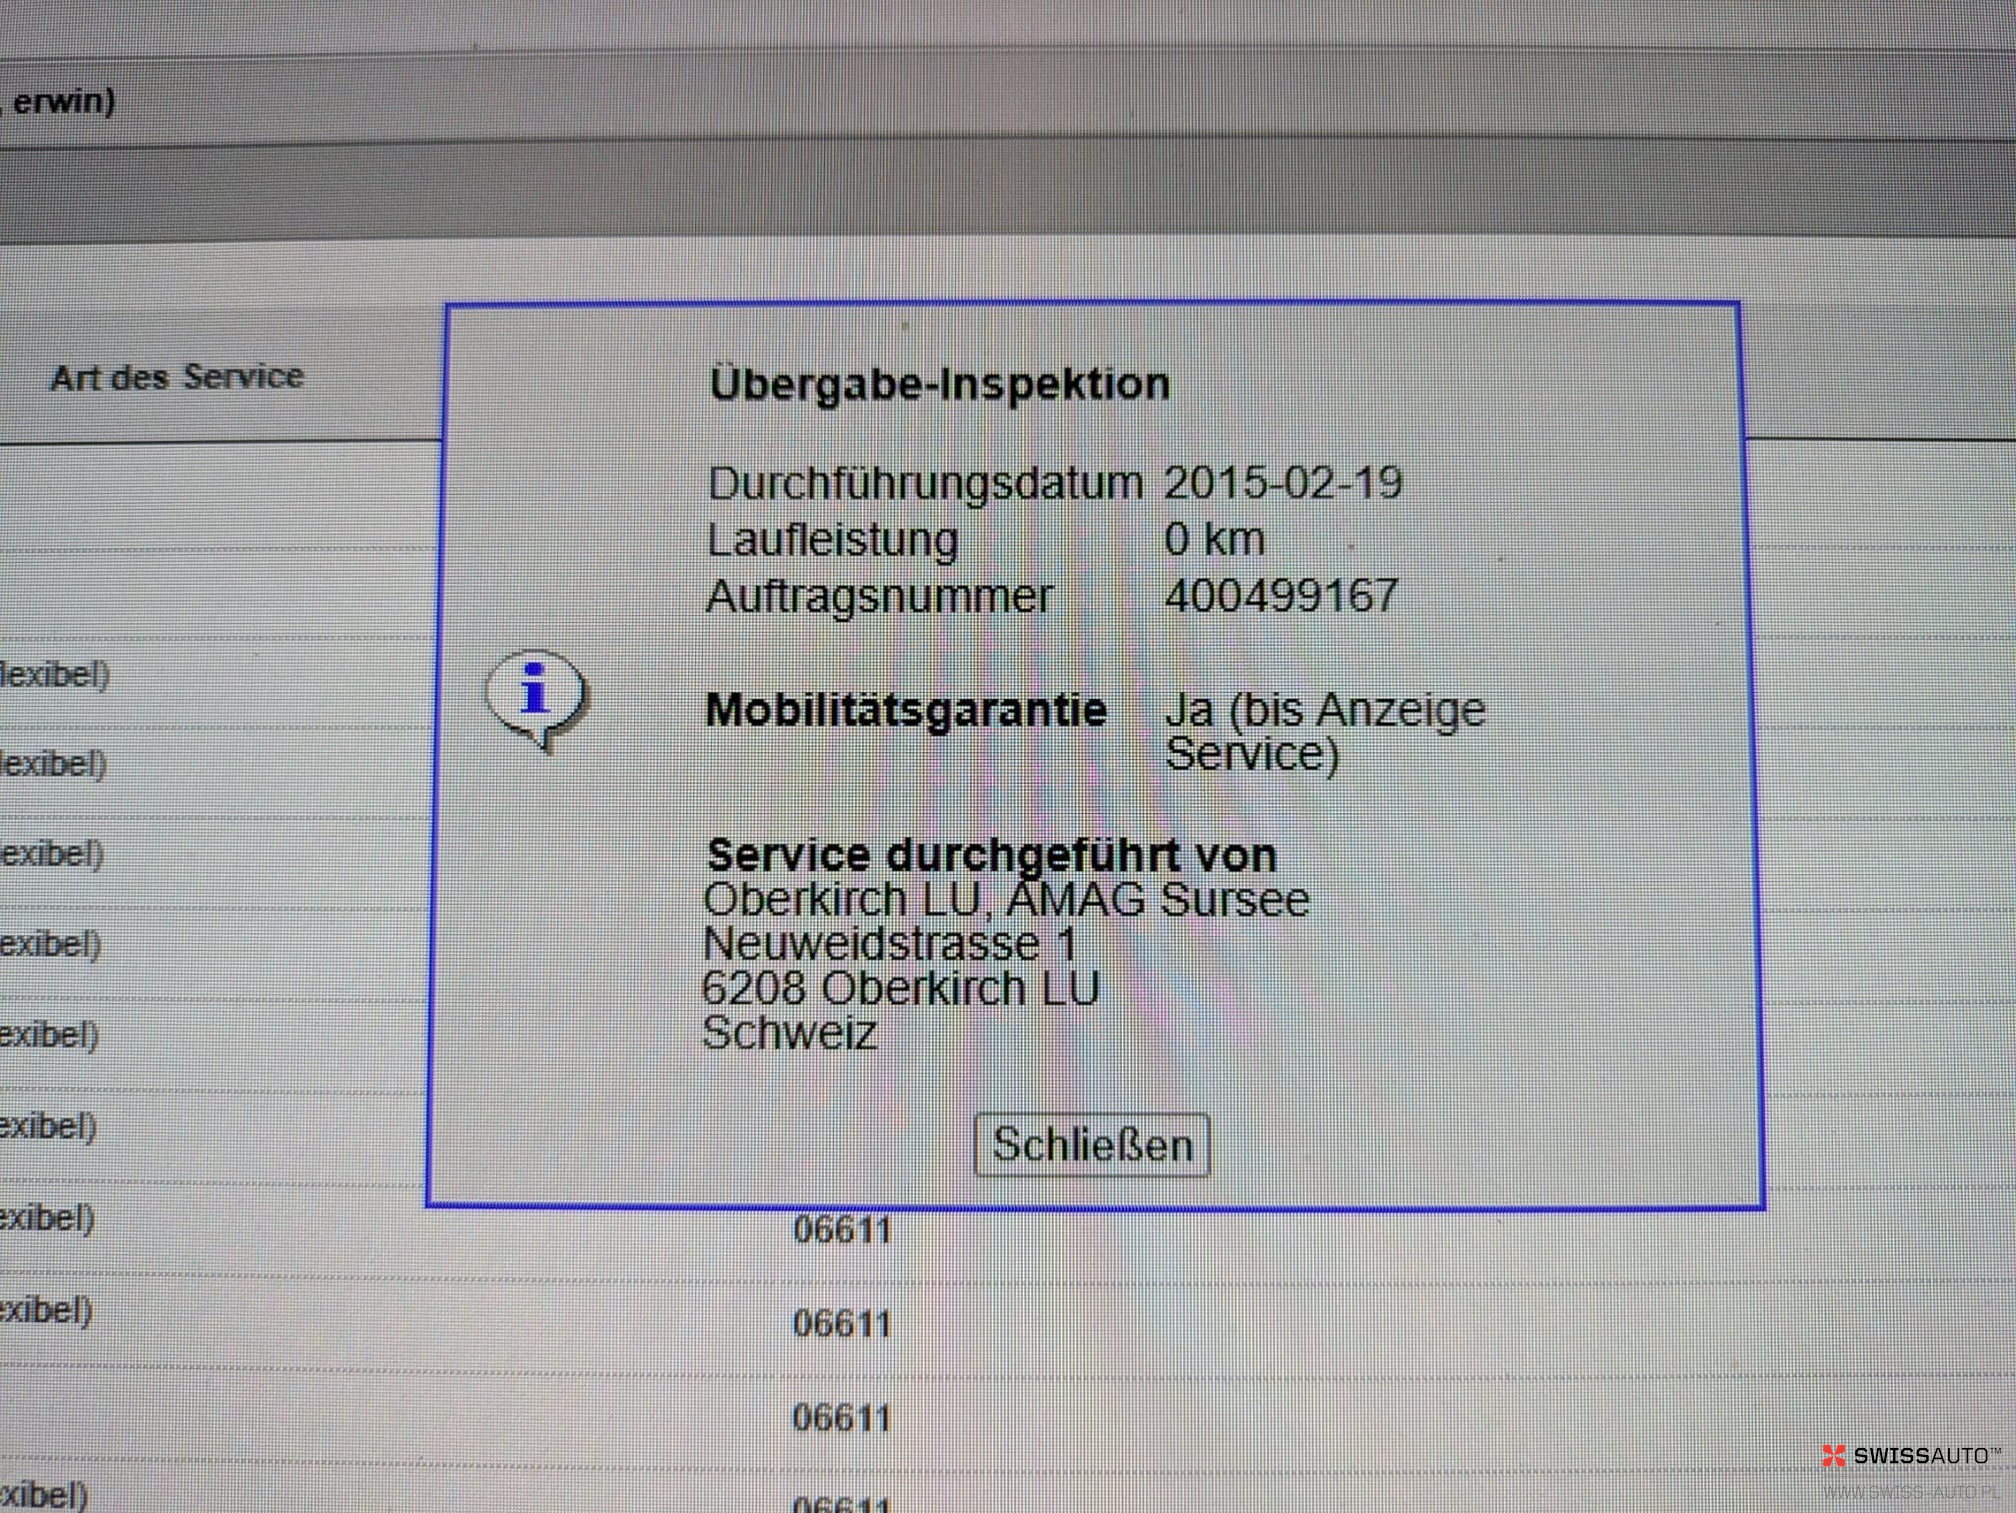Select the first 06611 entry below dialog
Image resolution: width=2016 pixels, height=1513 pixels.
(x=842, y=1230)
